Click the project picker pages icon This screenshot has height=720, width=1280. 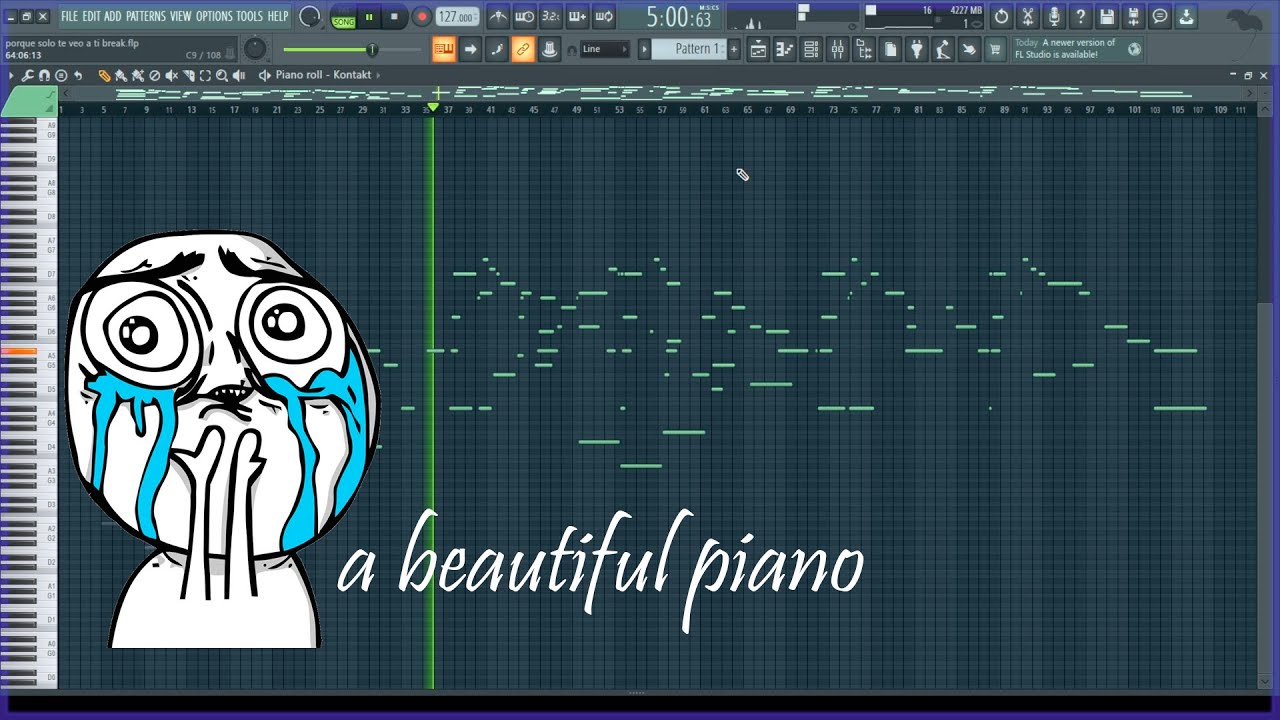[890, 49]
